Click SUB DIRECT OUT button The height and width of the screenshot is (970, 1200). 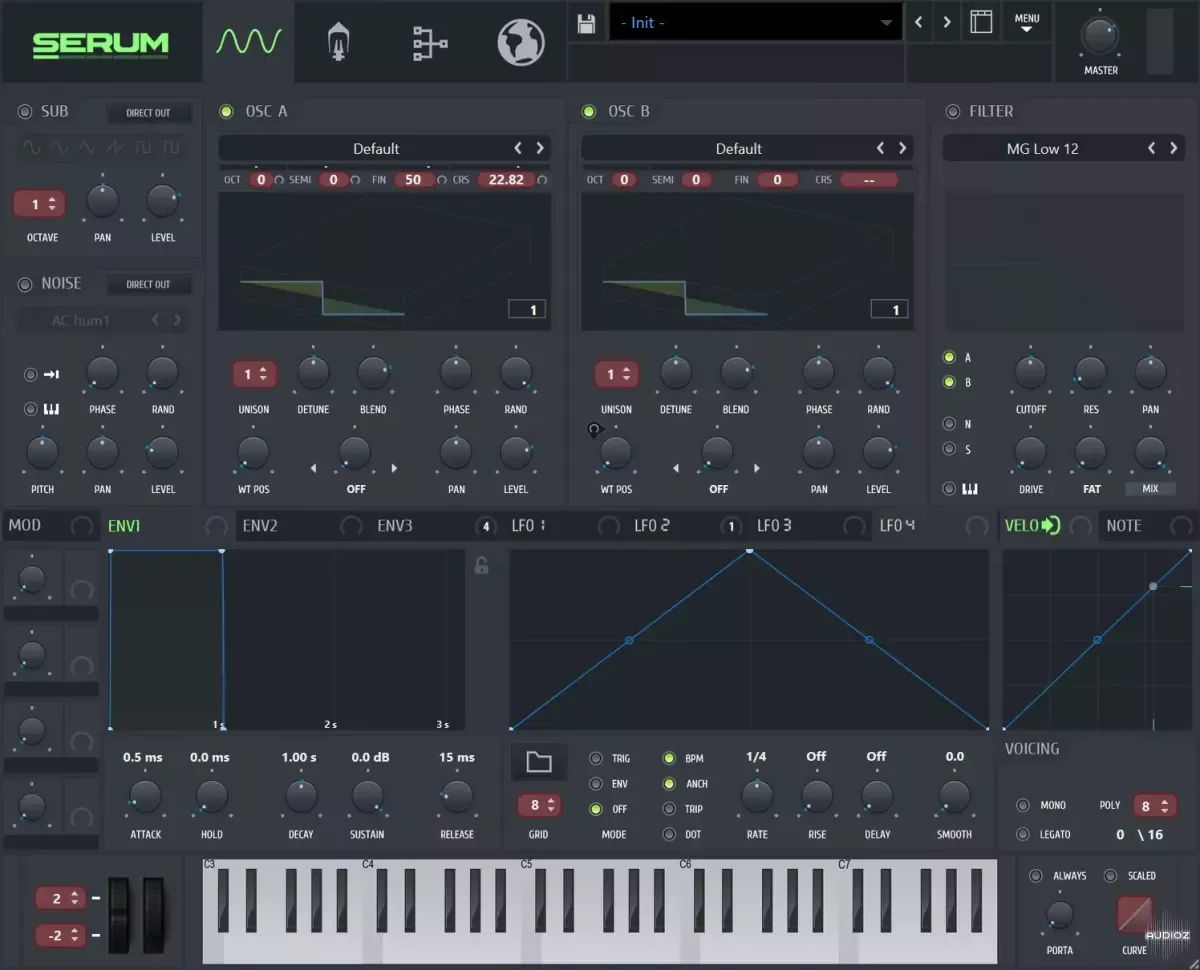[148, 113]
